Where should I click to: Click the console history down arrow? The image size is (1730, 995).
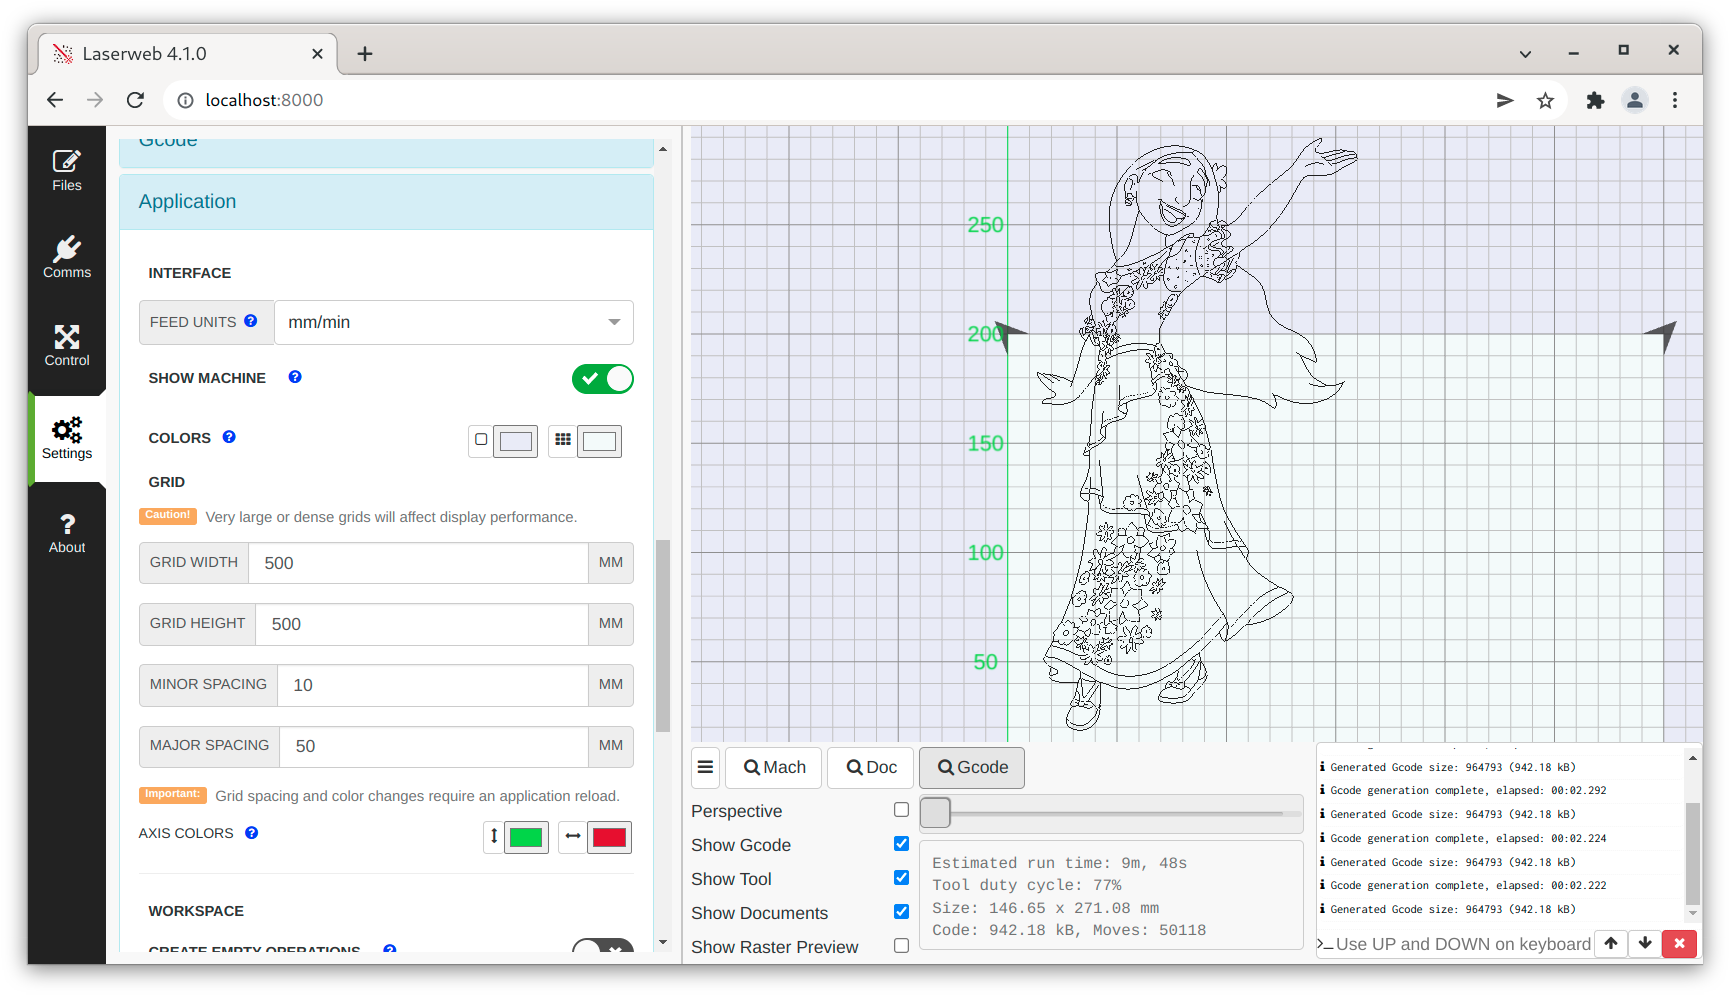(1645, 943)
